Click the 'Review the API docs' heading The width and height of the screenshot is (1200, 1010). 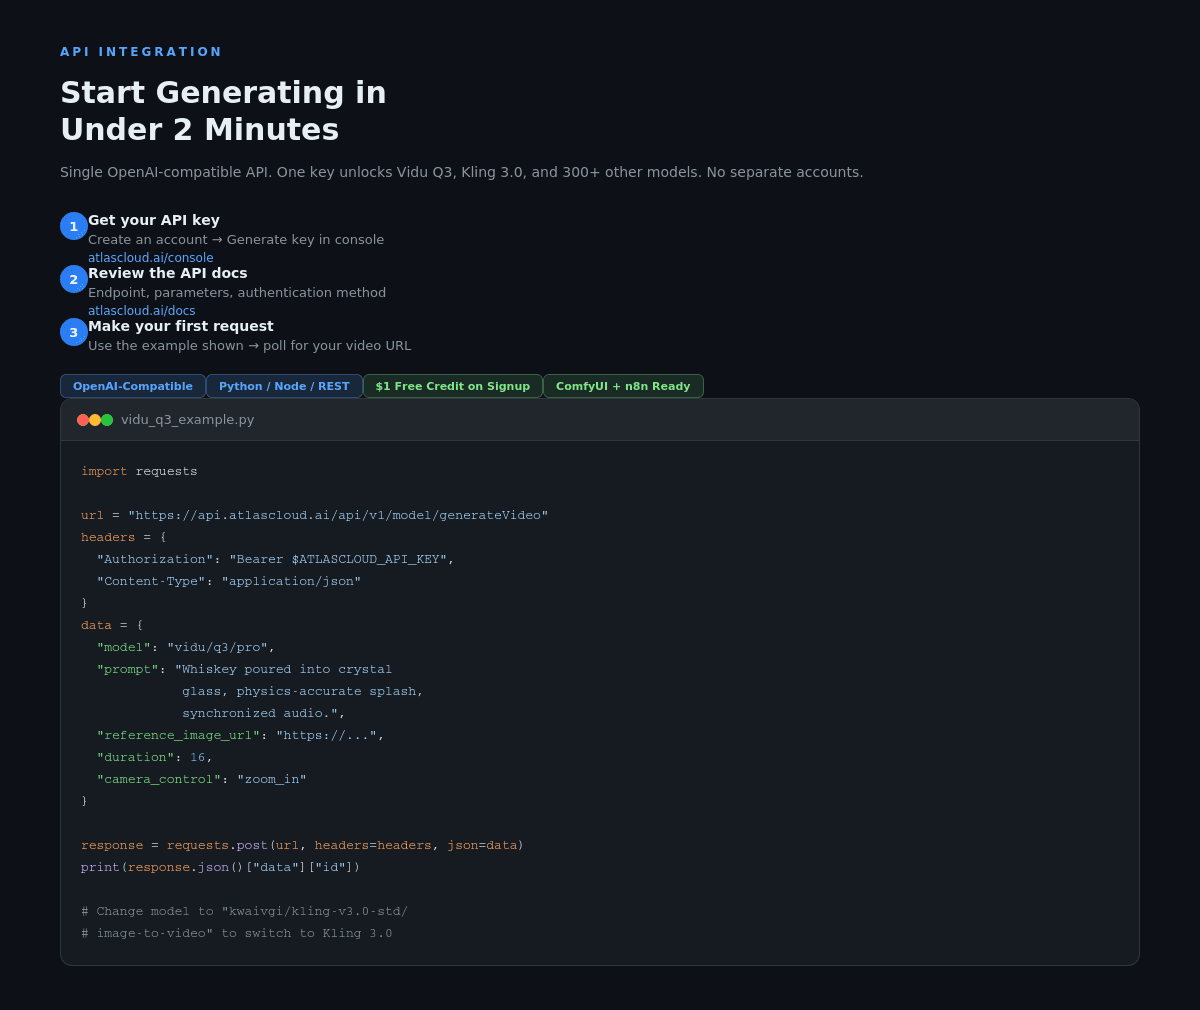point(167,273)
